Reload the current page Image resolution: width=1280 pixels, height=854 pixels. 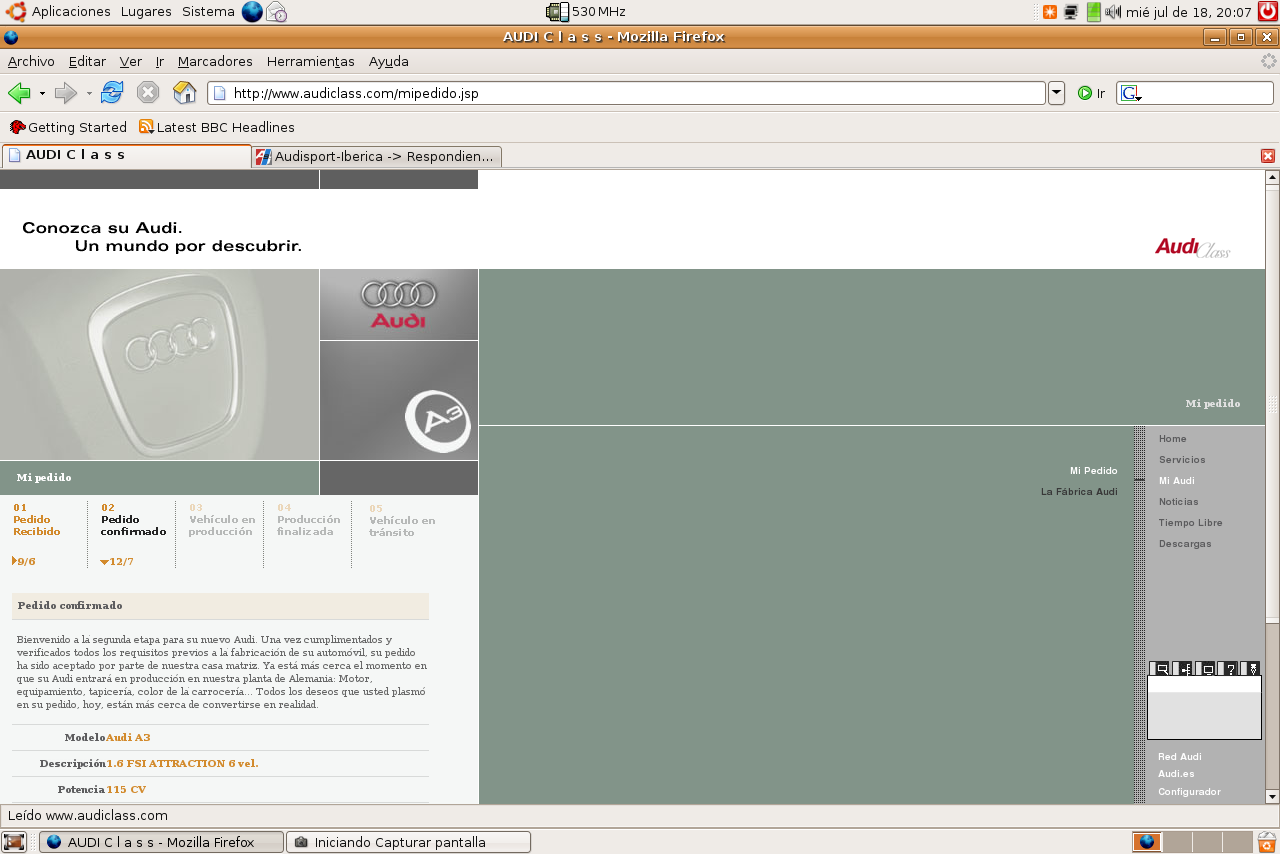coord(112,93)
